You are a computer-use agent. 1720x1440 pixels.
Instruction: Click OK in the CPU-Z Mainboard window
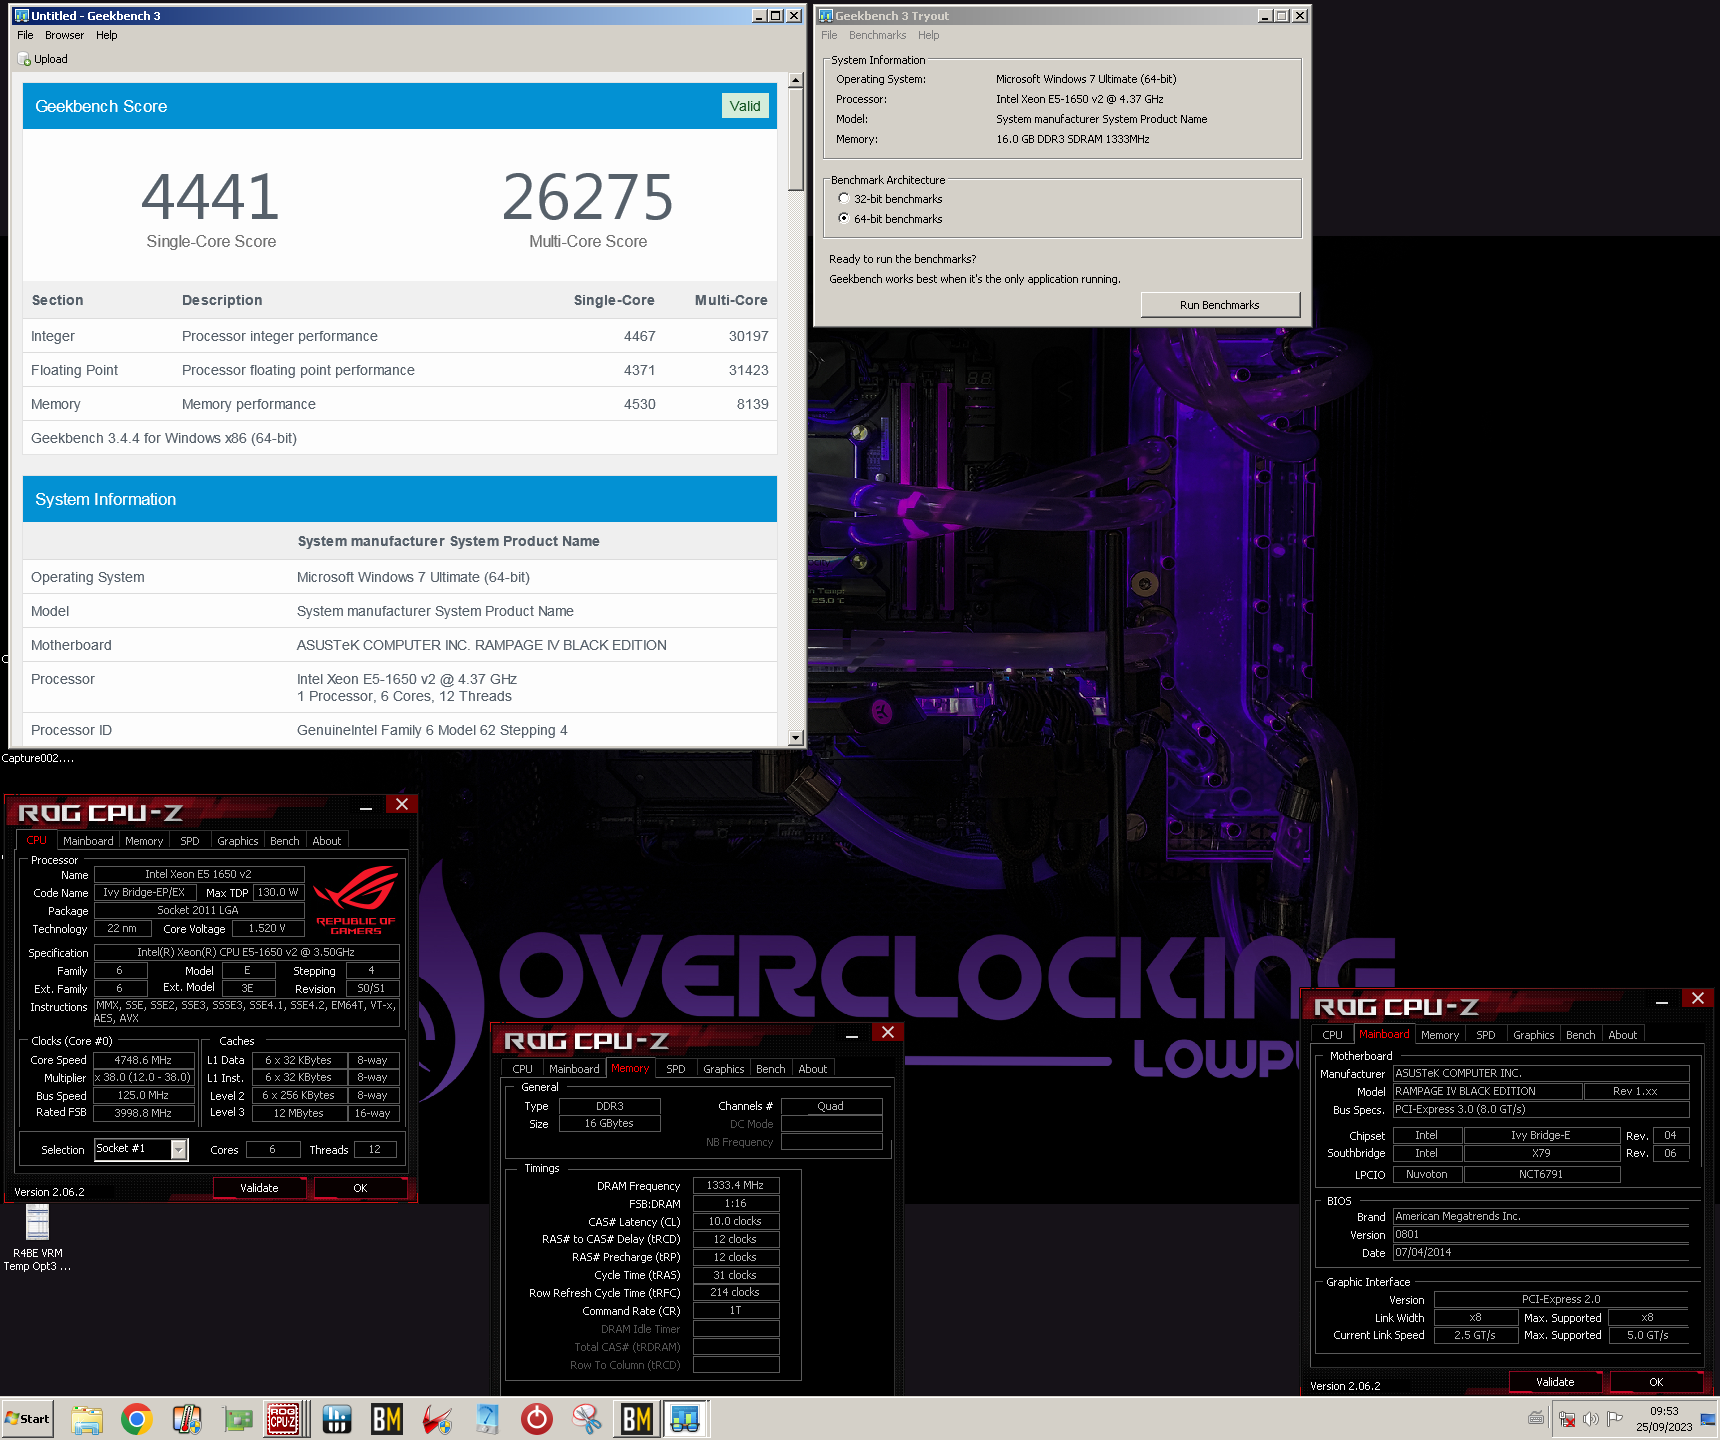pyautogui.click(x=1656, y=1382)
